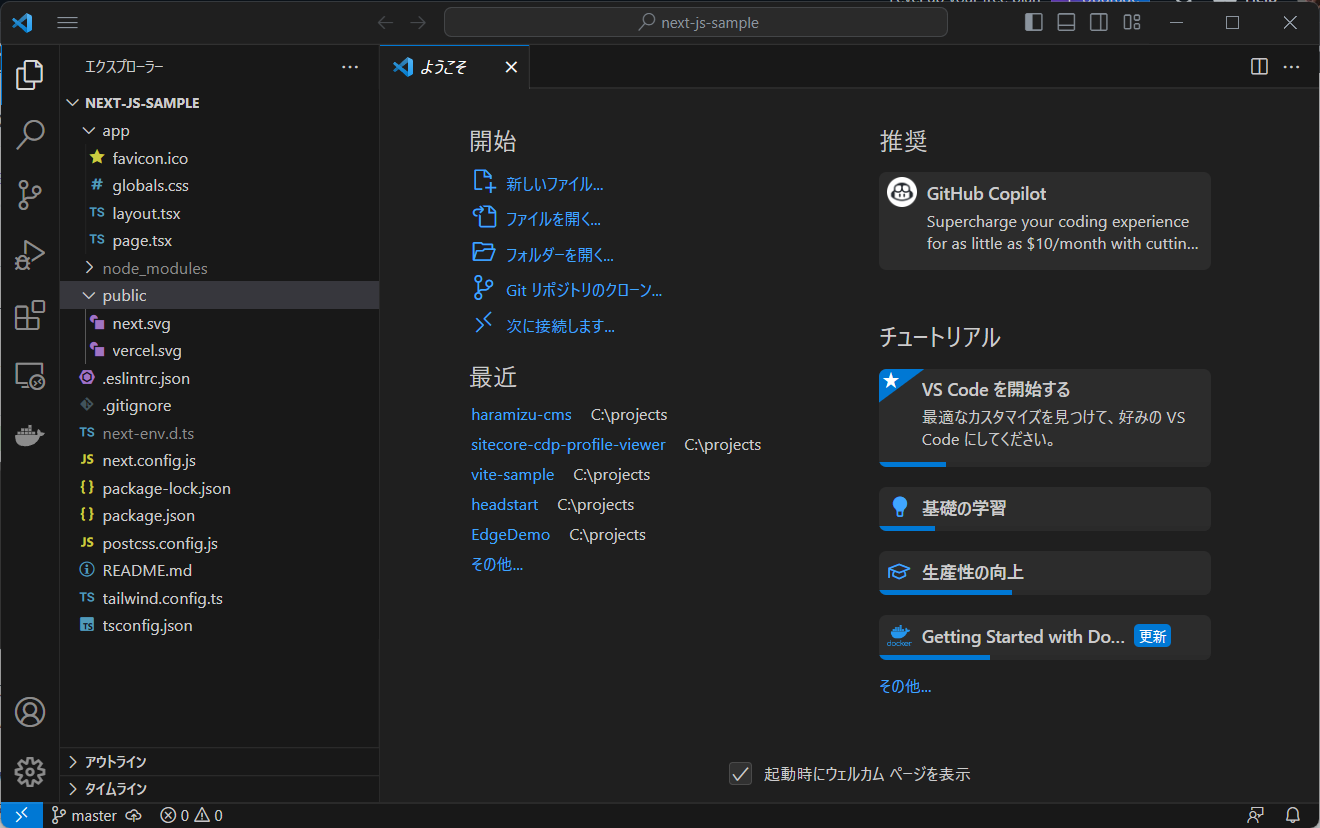Screen dimensions: 1320x828
Task: Open next.svg file
Action: click(x=219, y=323)
